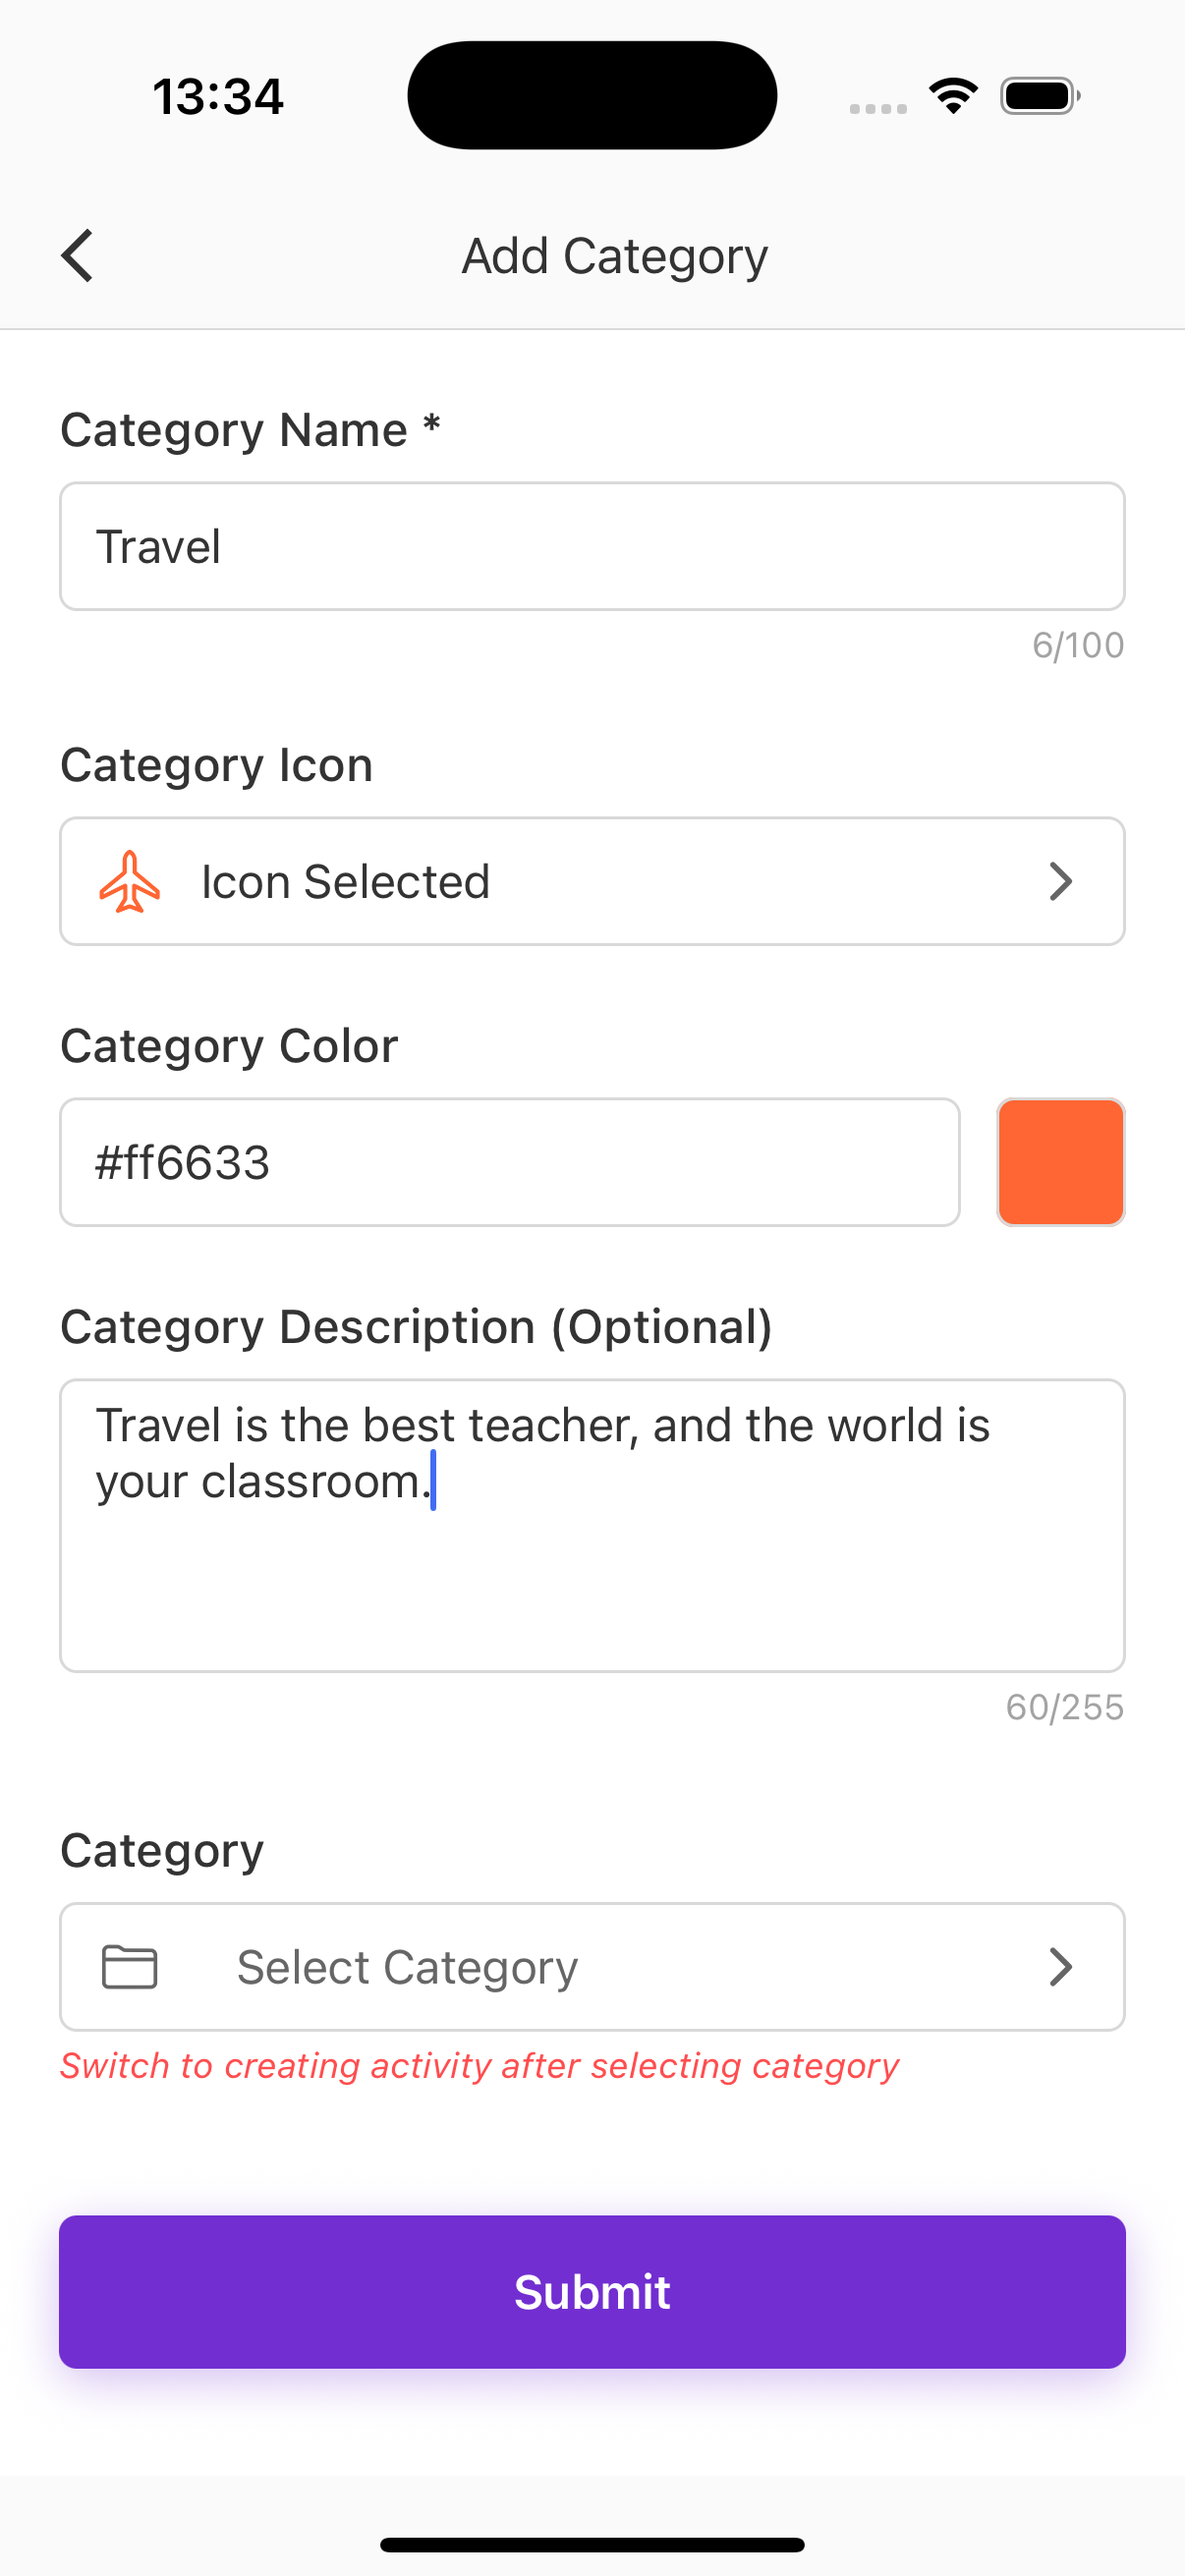Tap the battery status icon
The image size is (1185, 2576).
(1039, 96)
